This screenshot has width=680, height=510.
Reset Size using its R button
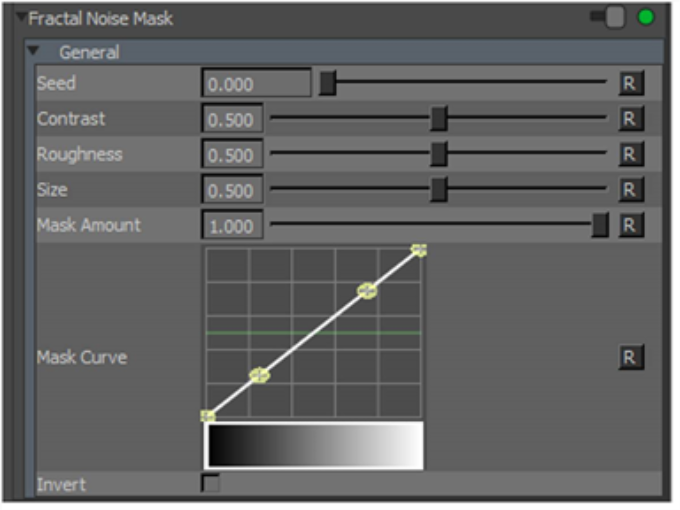coord(629,190)
